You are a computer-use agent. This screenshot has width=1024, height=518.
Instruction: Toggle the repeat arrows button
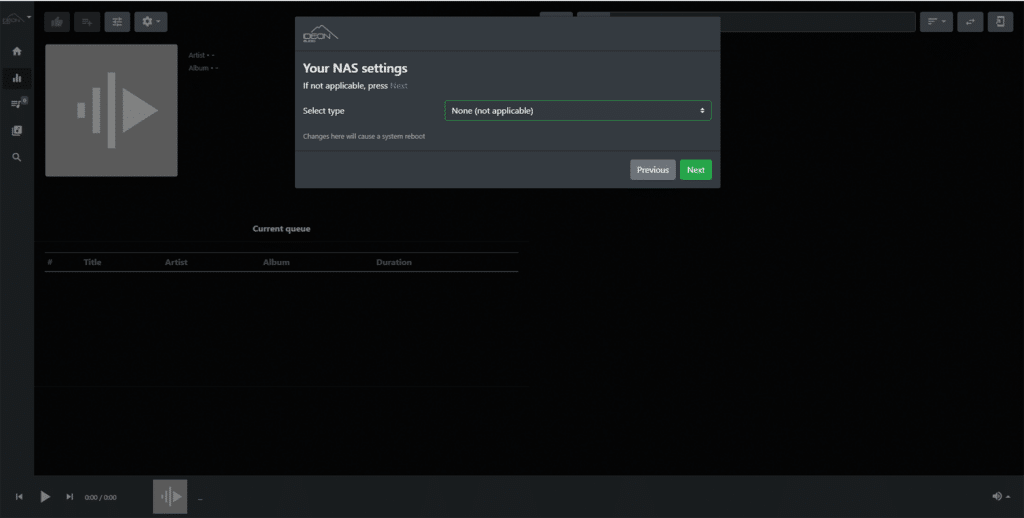pos(969,21)
